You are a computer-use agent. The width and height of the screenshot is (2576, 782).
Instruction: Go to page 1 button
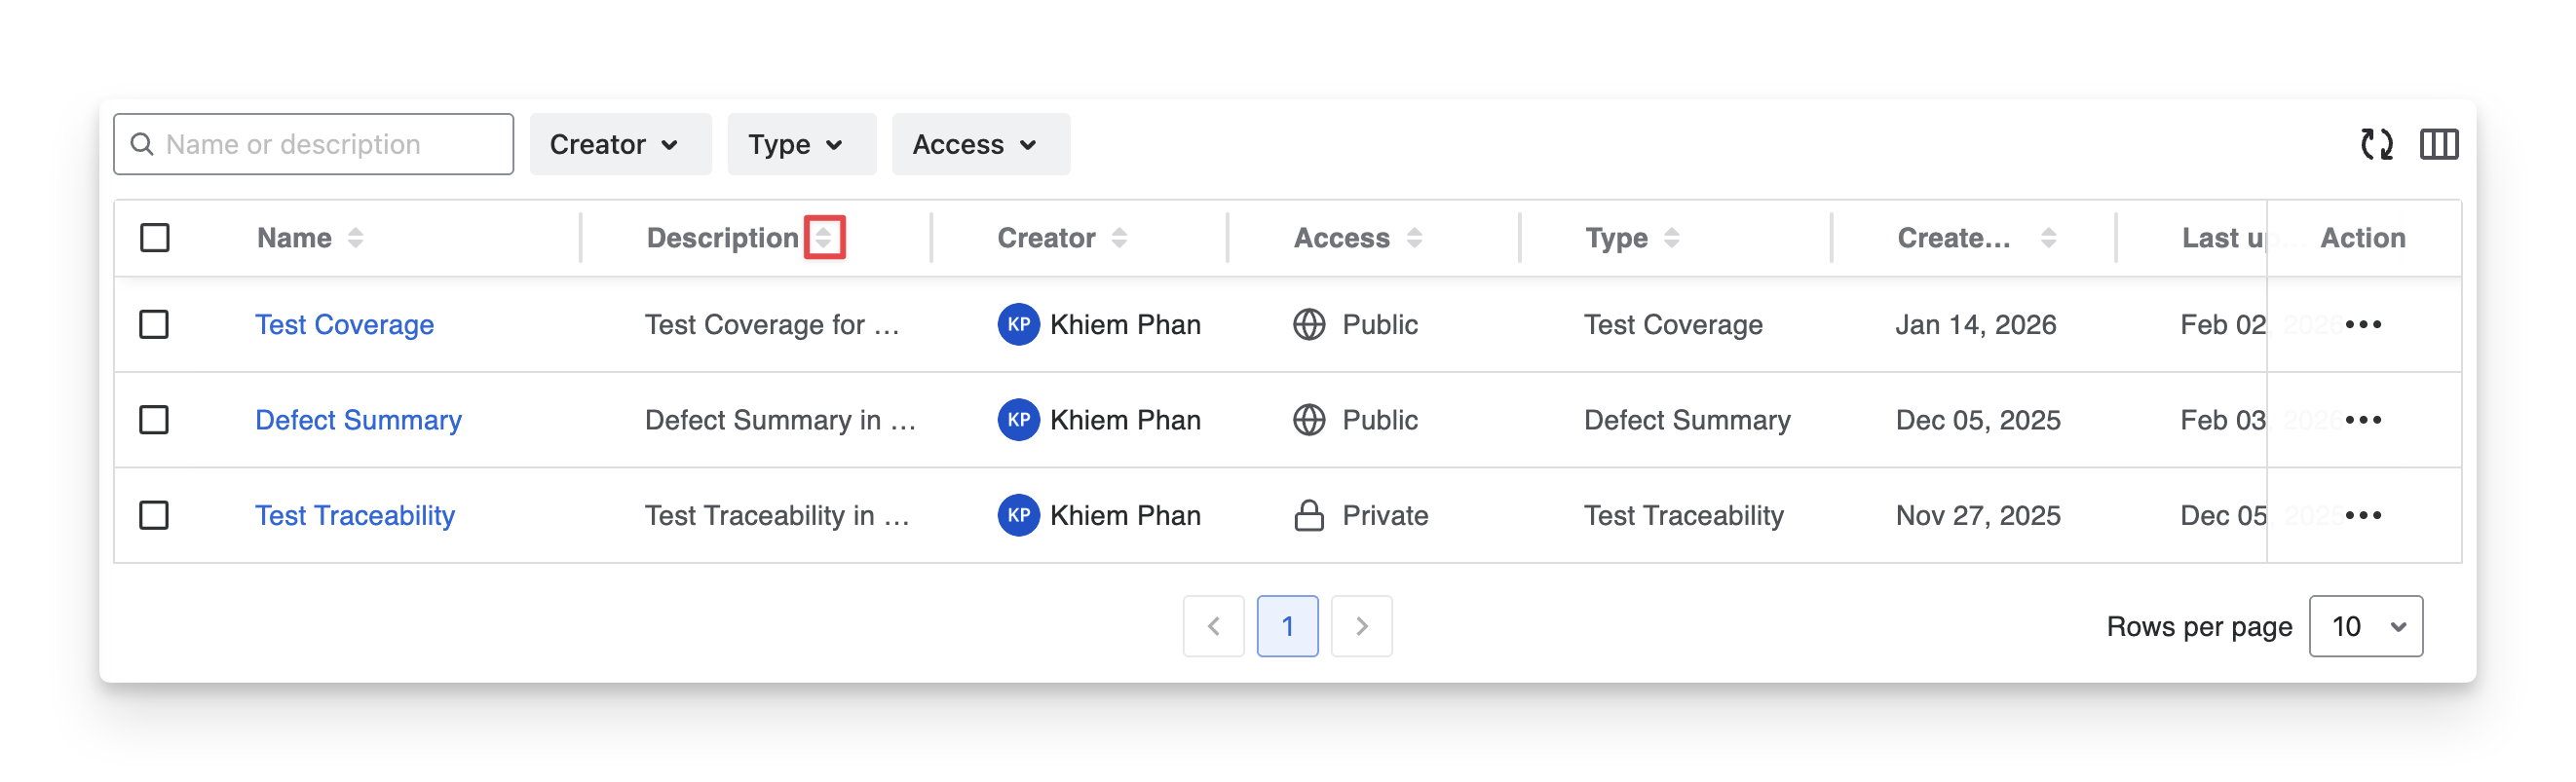pos(1287,627)
